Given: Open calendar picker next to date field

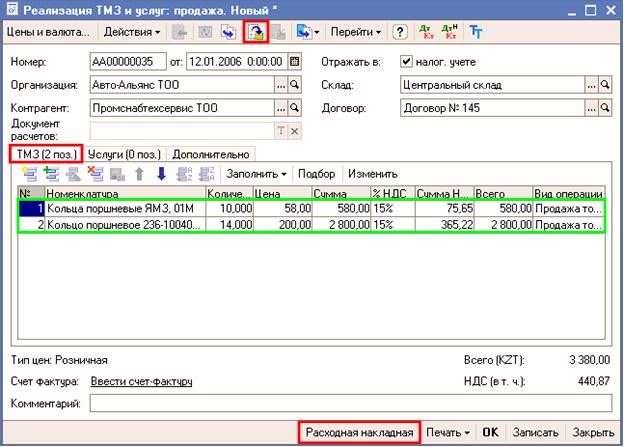Looking at the screenshot, I should click(x=294, y=61).
